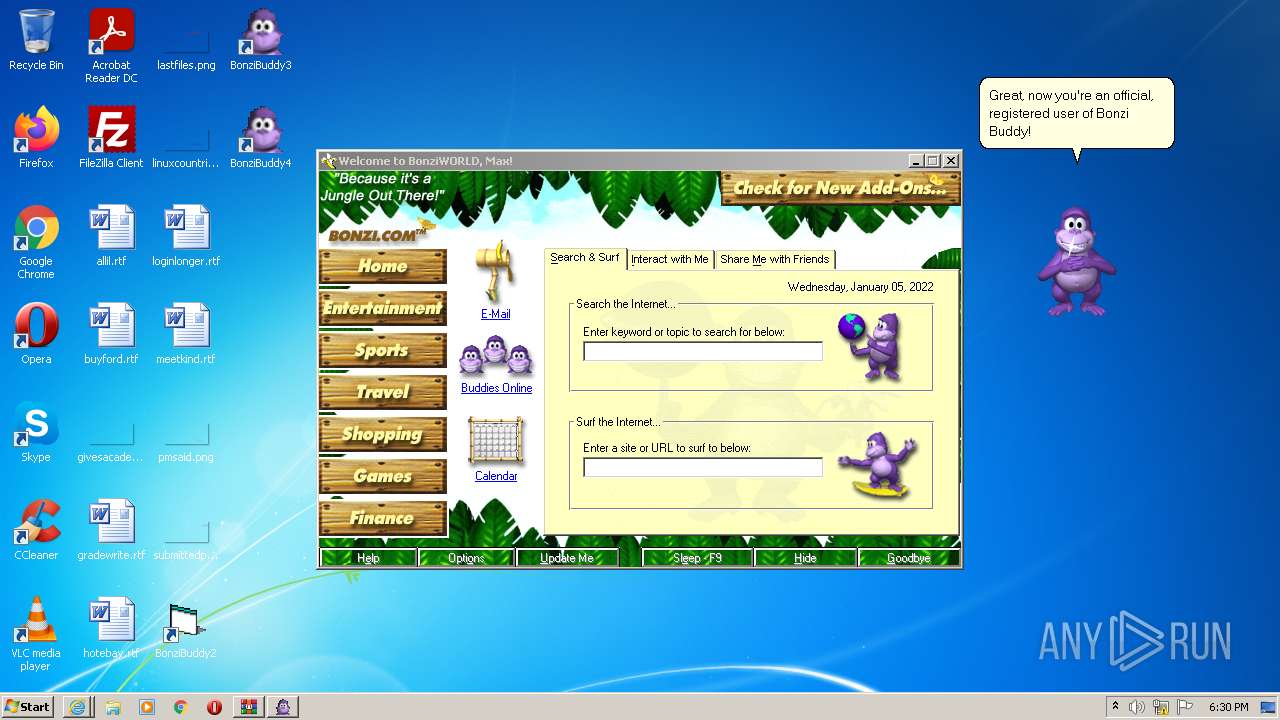1280x720 pixels.
Task: Open Windows Explorer folder in taskbar
Action: (x=113, y=707)
